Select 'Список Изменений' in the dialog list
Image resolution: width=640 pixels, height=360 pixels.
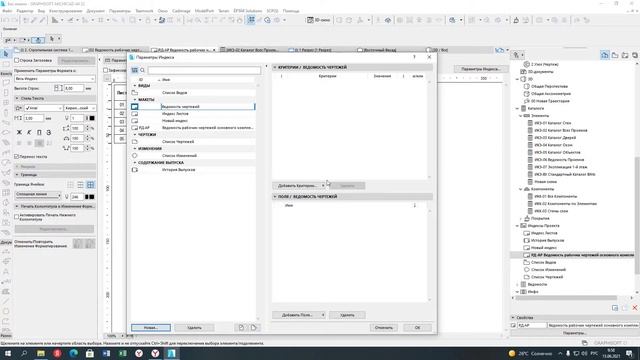[x=193, y=156]
